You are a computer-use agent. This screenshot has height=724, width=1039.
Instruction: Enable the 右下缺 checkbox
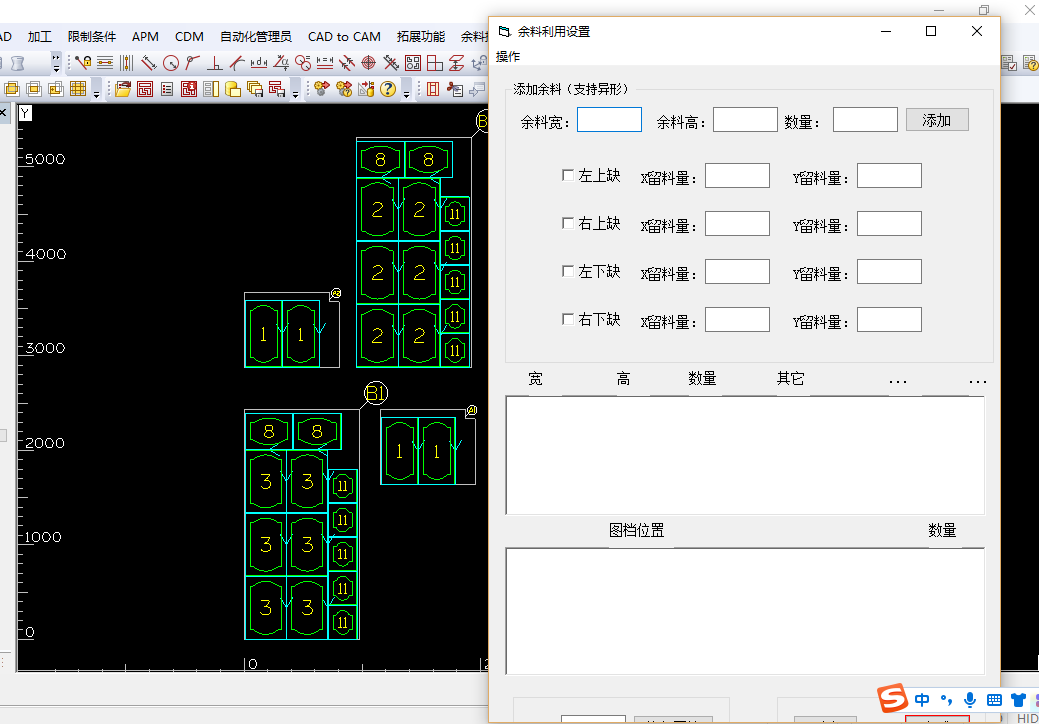pos(568,319)
